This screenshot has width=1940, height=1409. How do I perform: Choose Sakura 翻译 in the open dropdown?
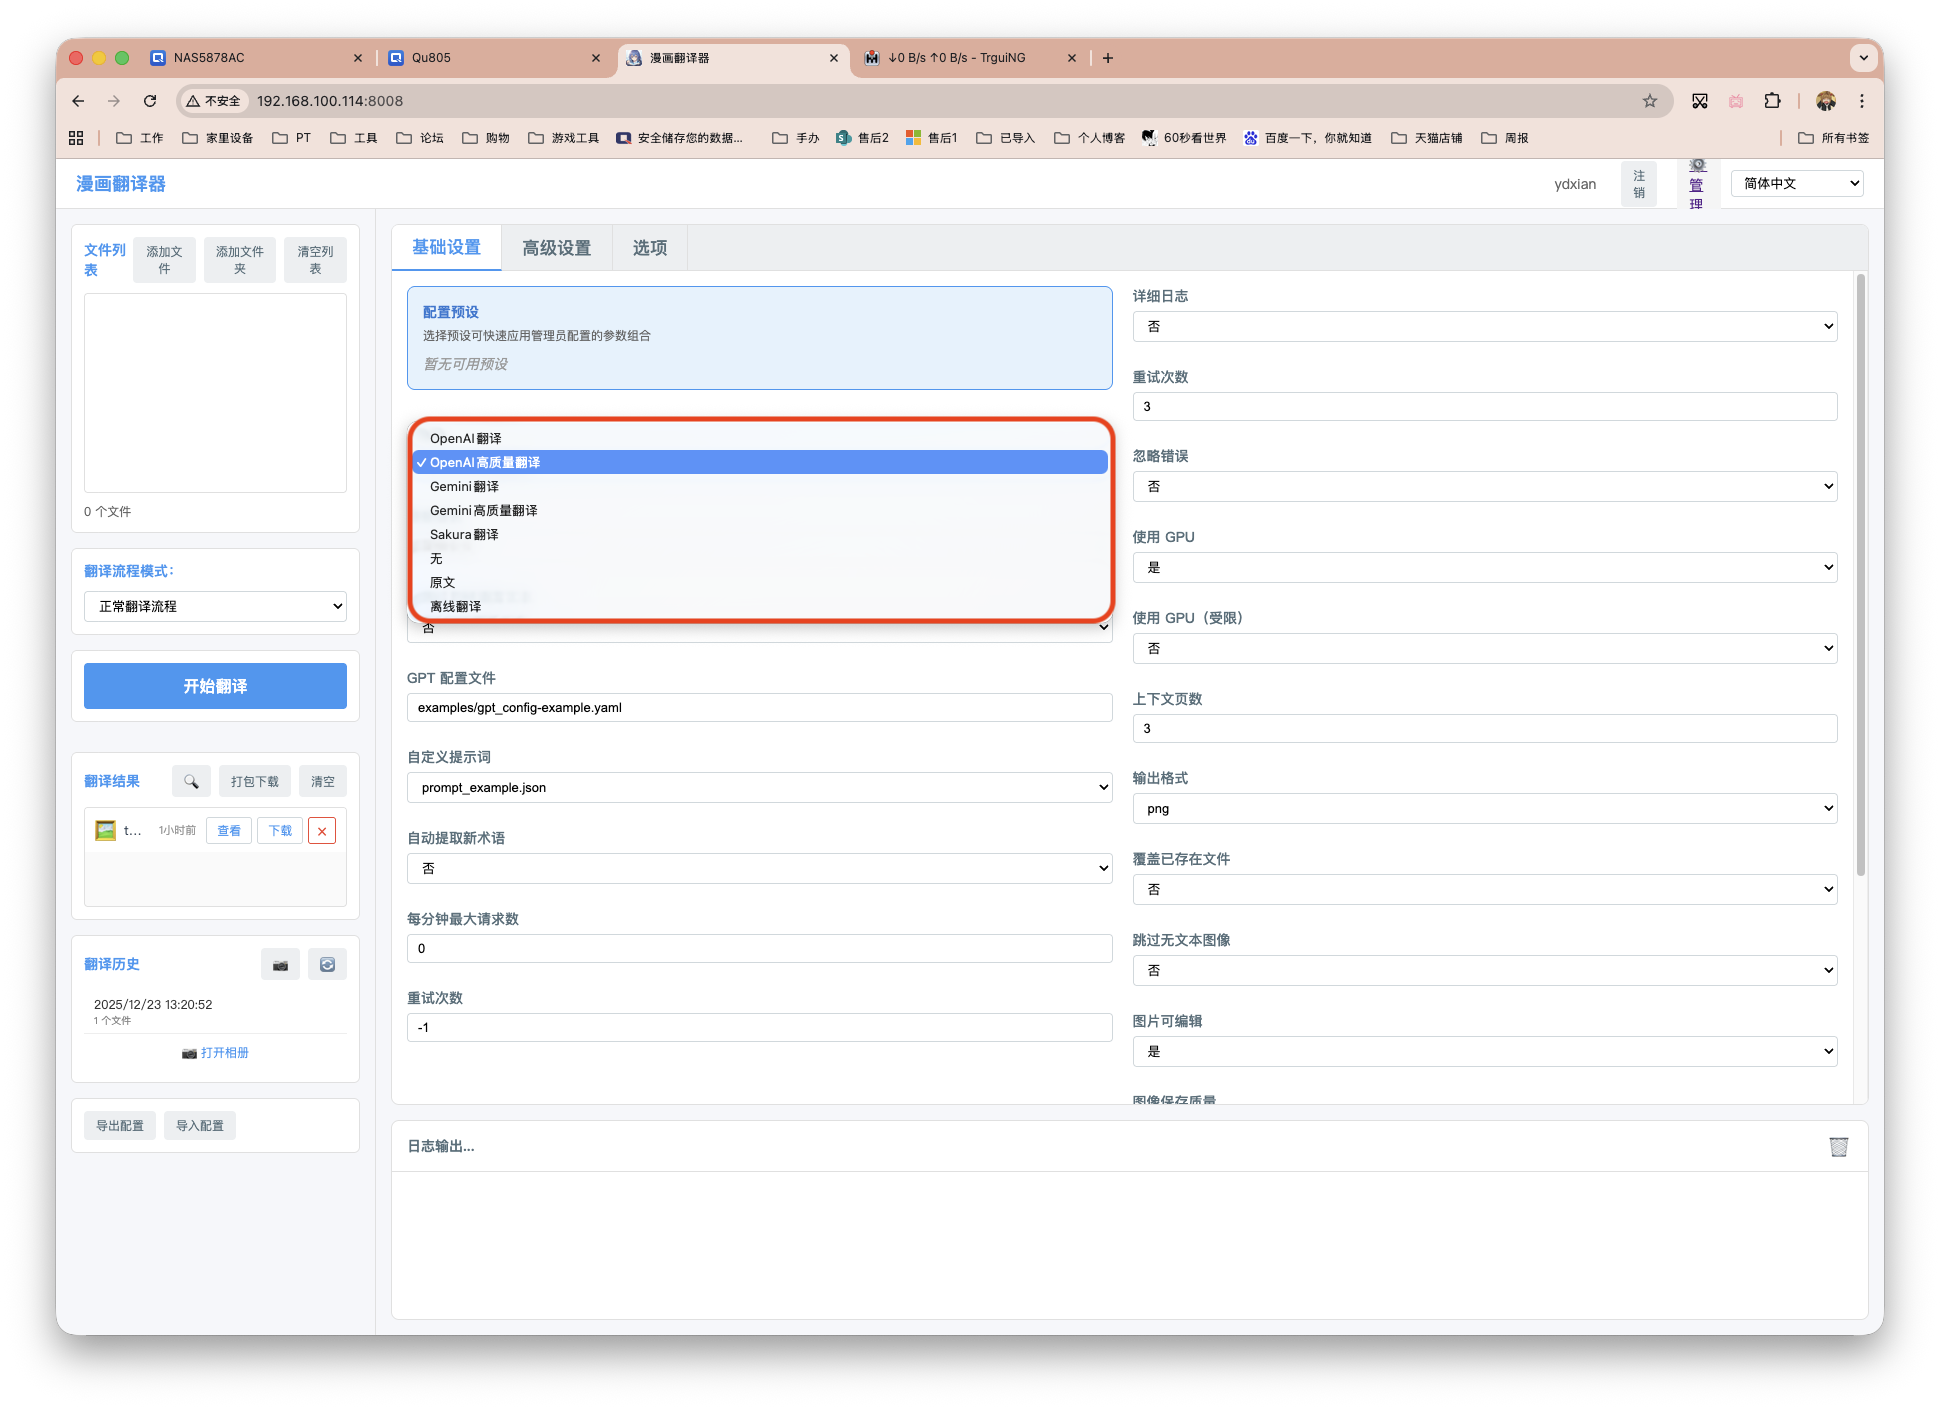pyautogui.click(x=464, y=535)
